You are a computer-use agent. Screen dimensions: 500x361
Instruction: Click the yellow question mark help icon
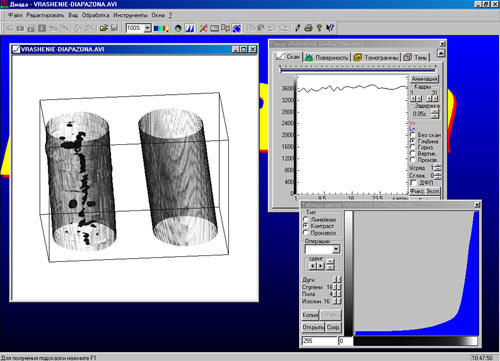click(x=319, y=28)
